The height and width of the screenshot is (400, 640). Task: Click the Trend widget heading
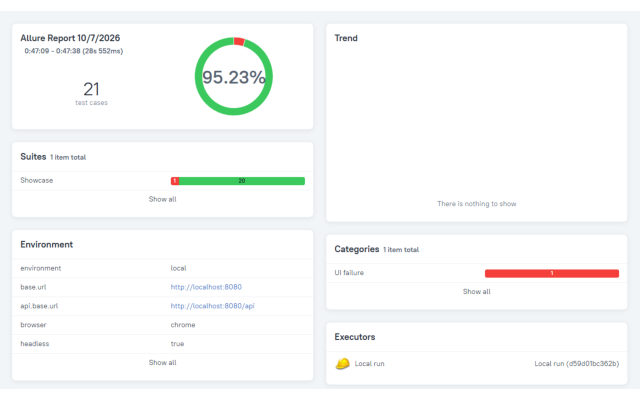pyautogui.click(x=346, y=38)
